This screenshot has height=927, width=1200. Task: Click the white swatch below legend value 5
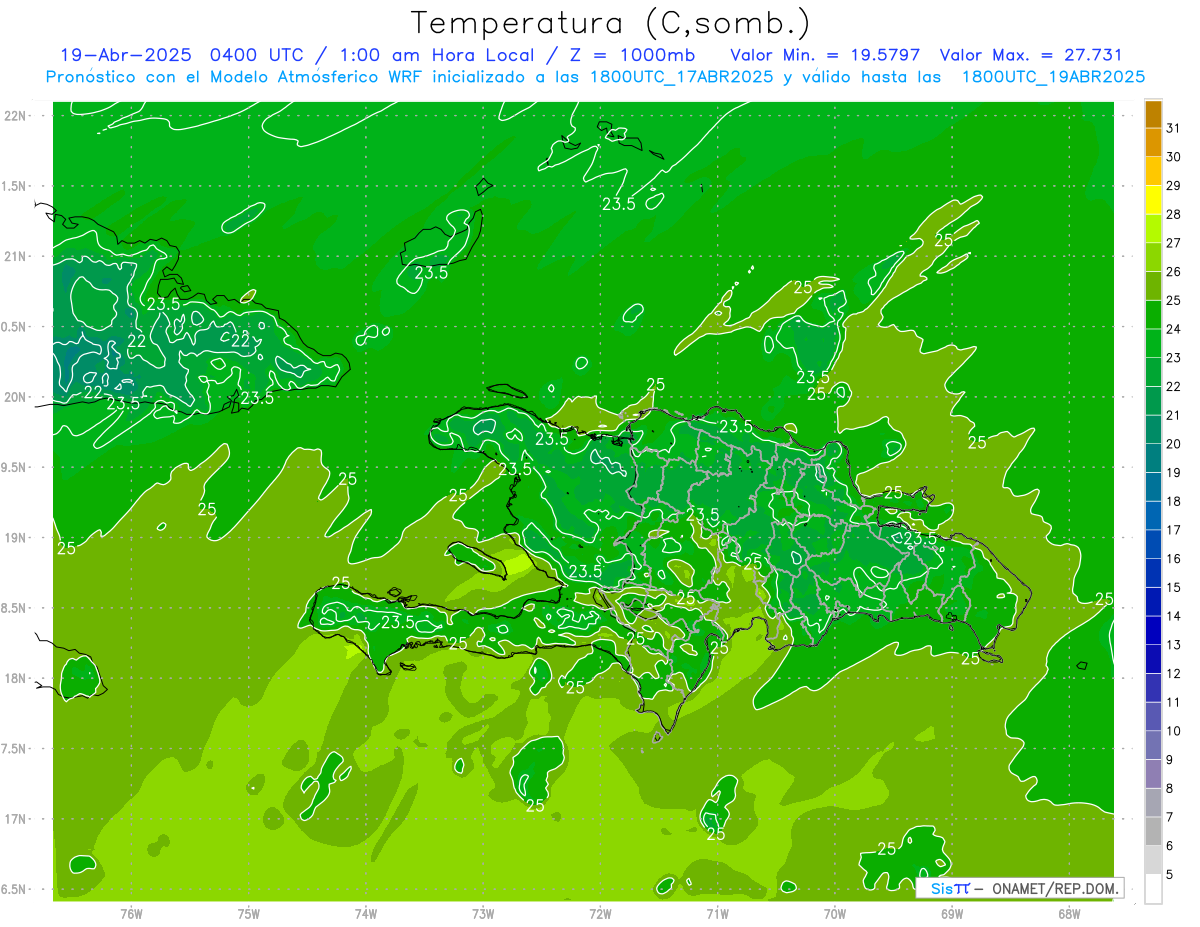1153,889
